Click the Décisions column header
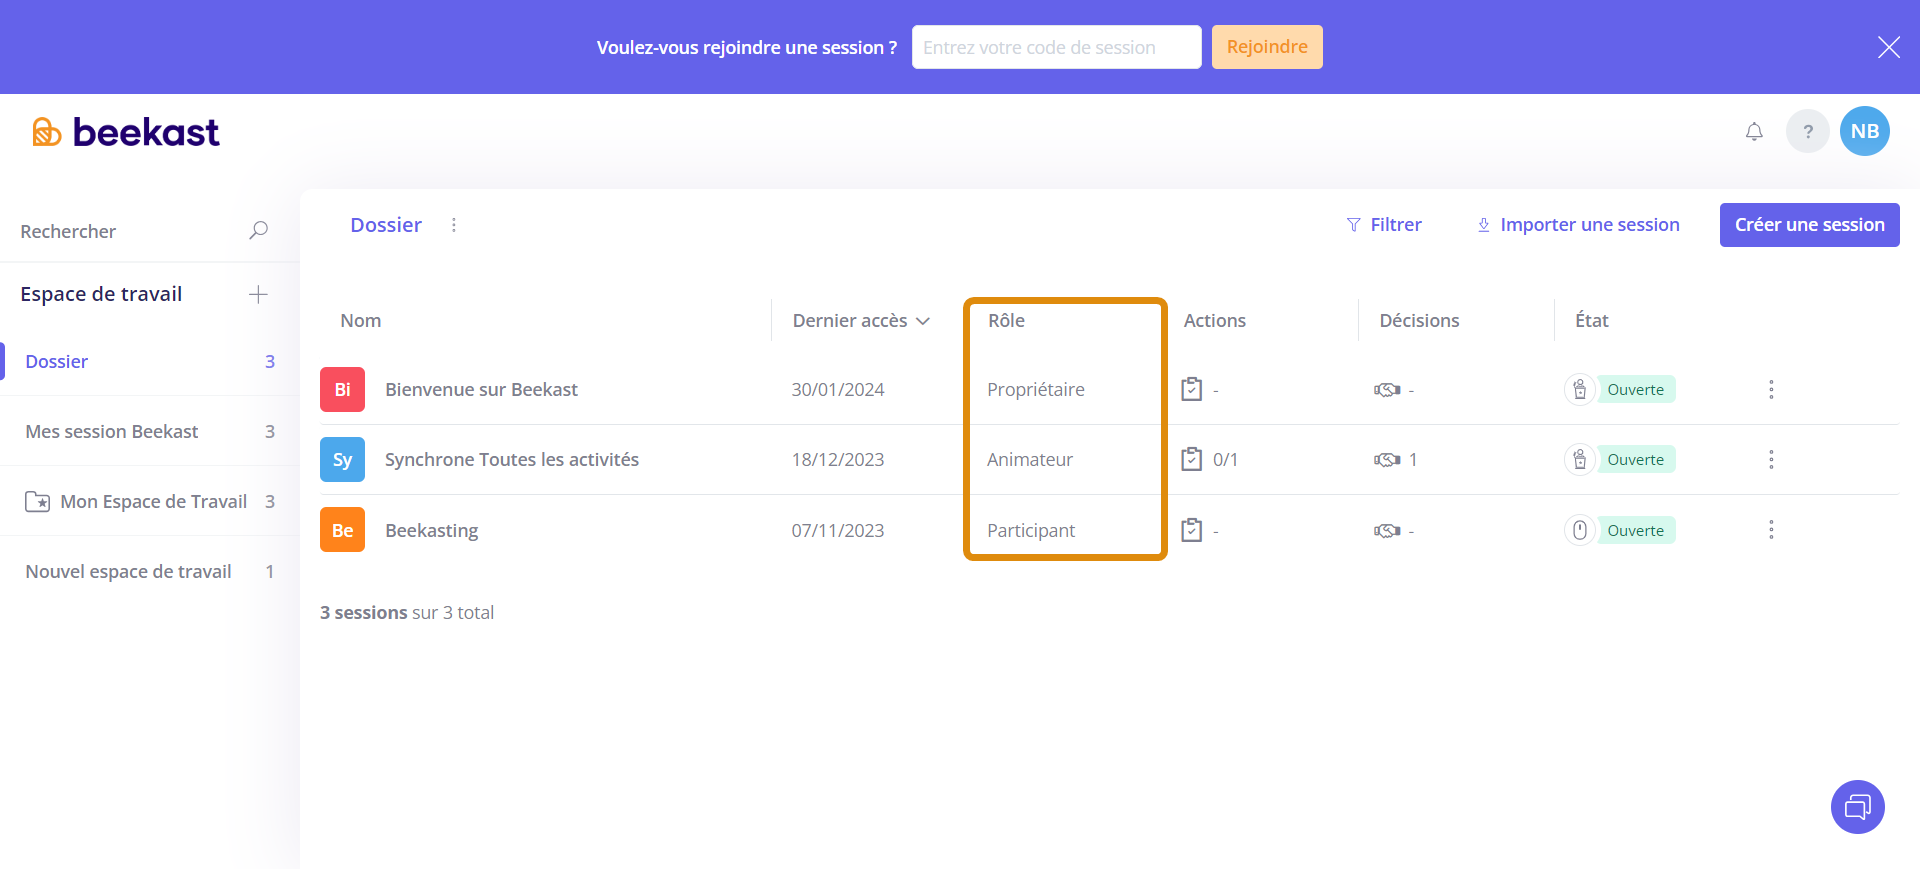Screen dimensions: 1920x869 coord(1419,321)
